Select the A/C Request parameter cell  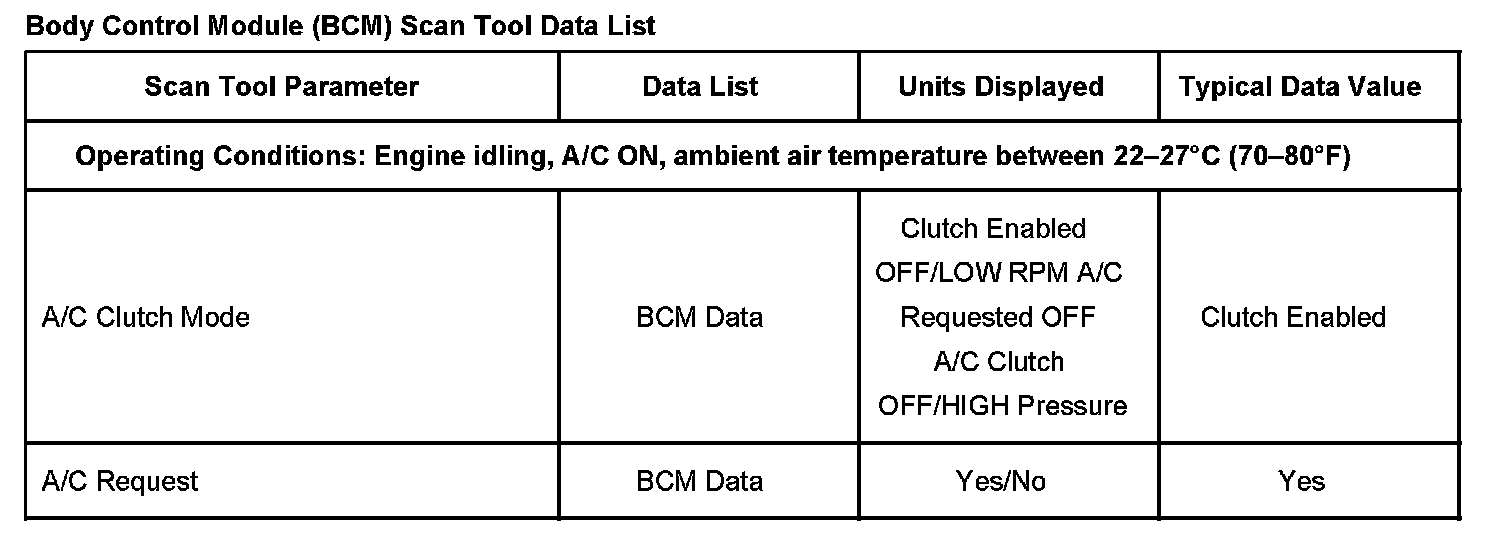pos(120,482)
